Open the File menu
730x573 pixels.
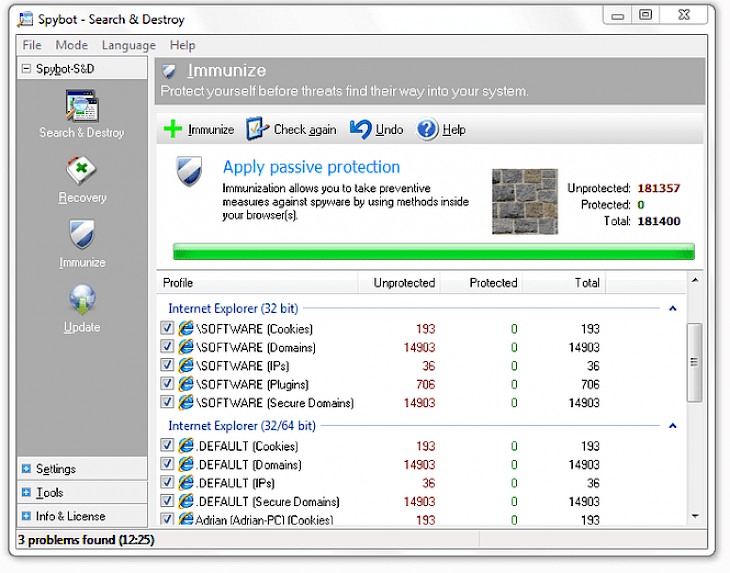tap(32, 45)
